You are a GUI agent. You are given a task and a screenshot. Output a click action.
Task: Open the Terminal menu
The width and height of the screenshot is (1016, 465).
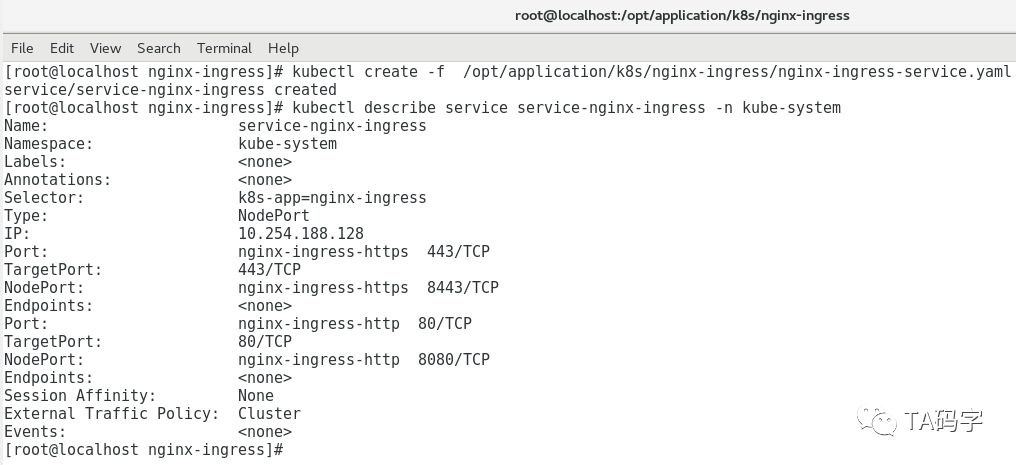(x=224, y=48)
